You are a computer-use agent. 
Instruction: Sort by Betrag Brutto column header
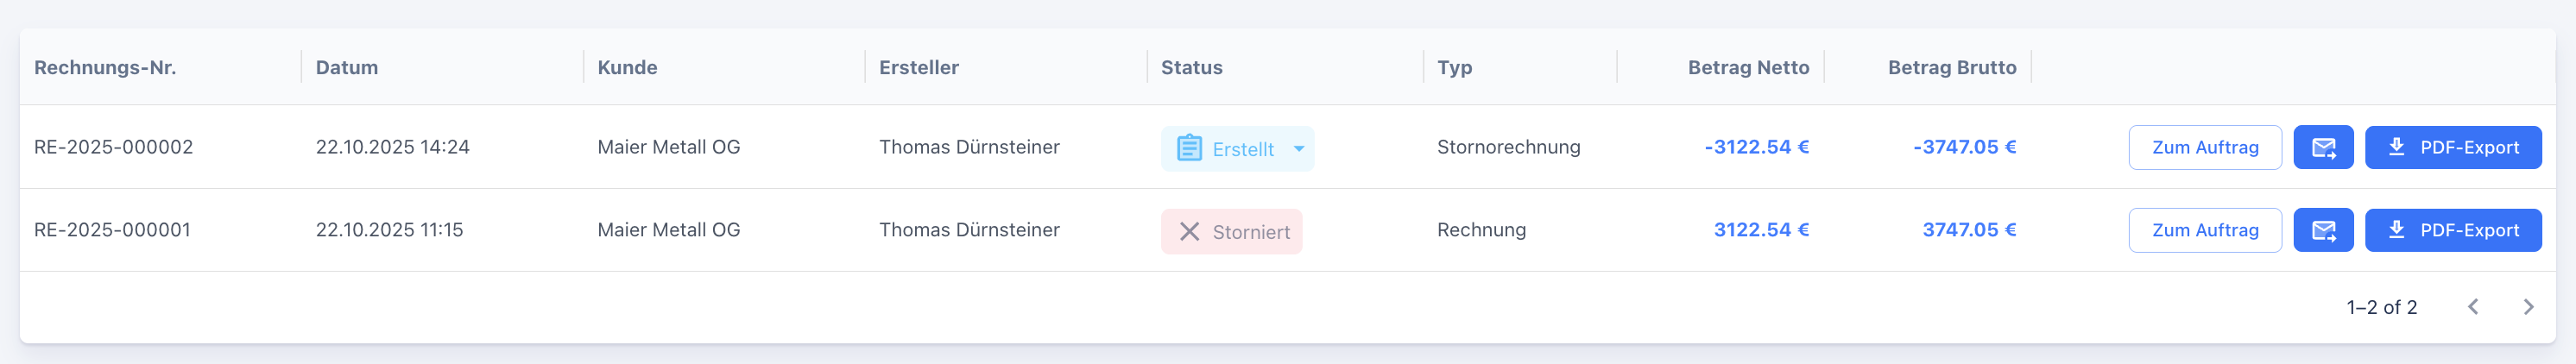(1951, 68)
